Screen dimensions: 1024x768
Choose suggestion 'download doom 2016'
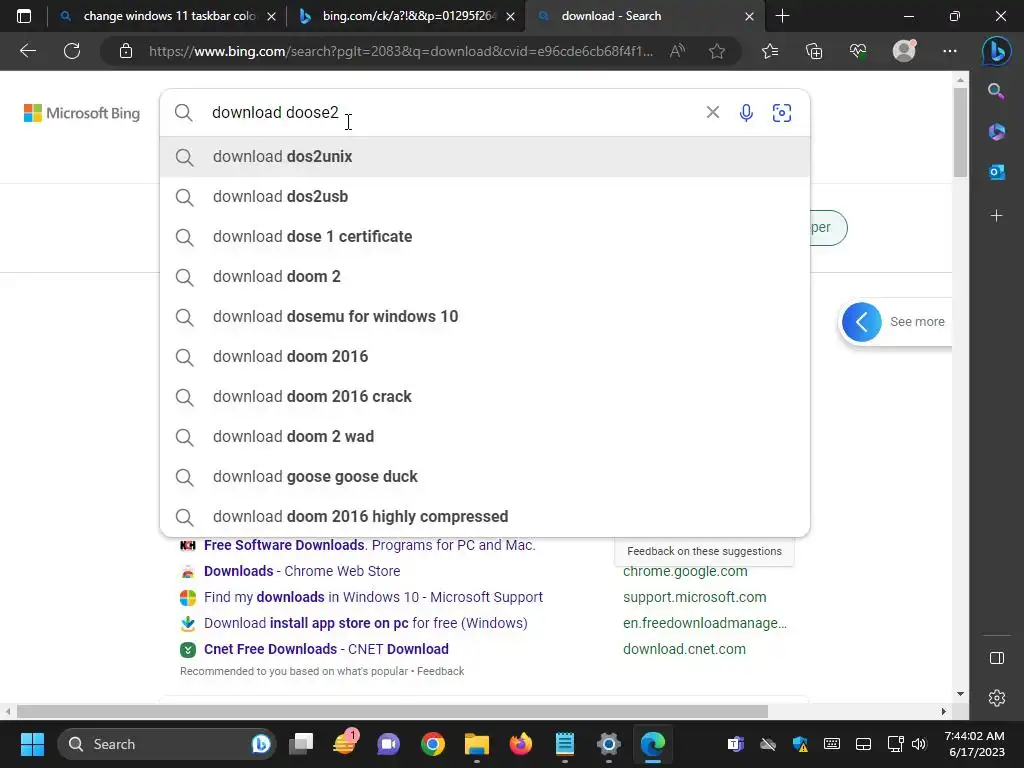485,357
